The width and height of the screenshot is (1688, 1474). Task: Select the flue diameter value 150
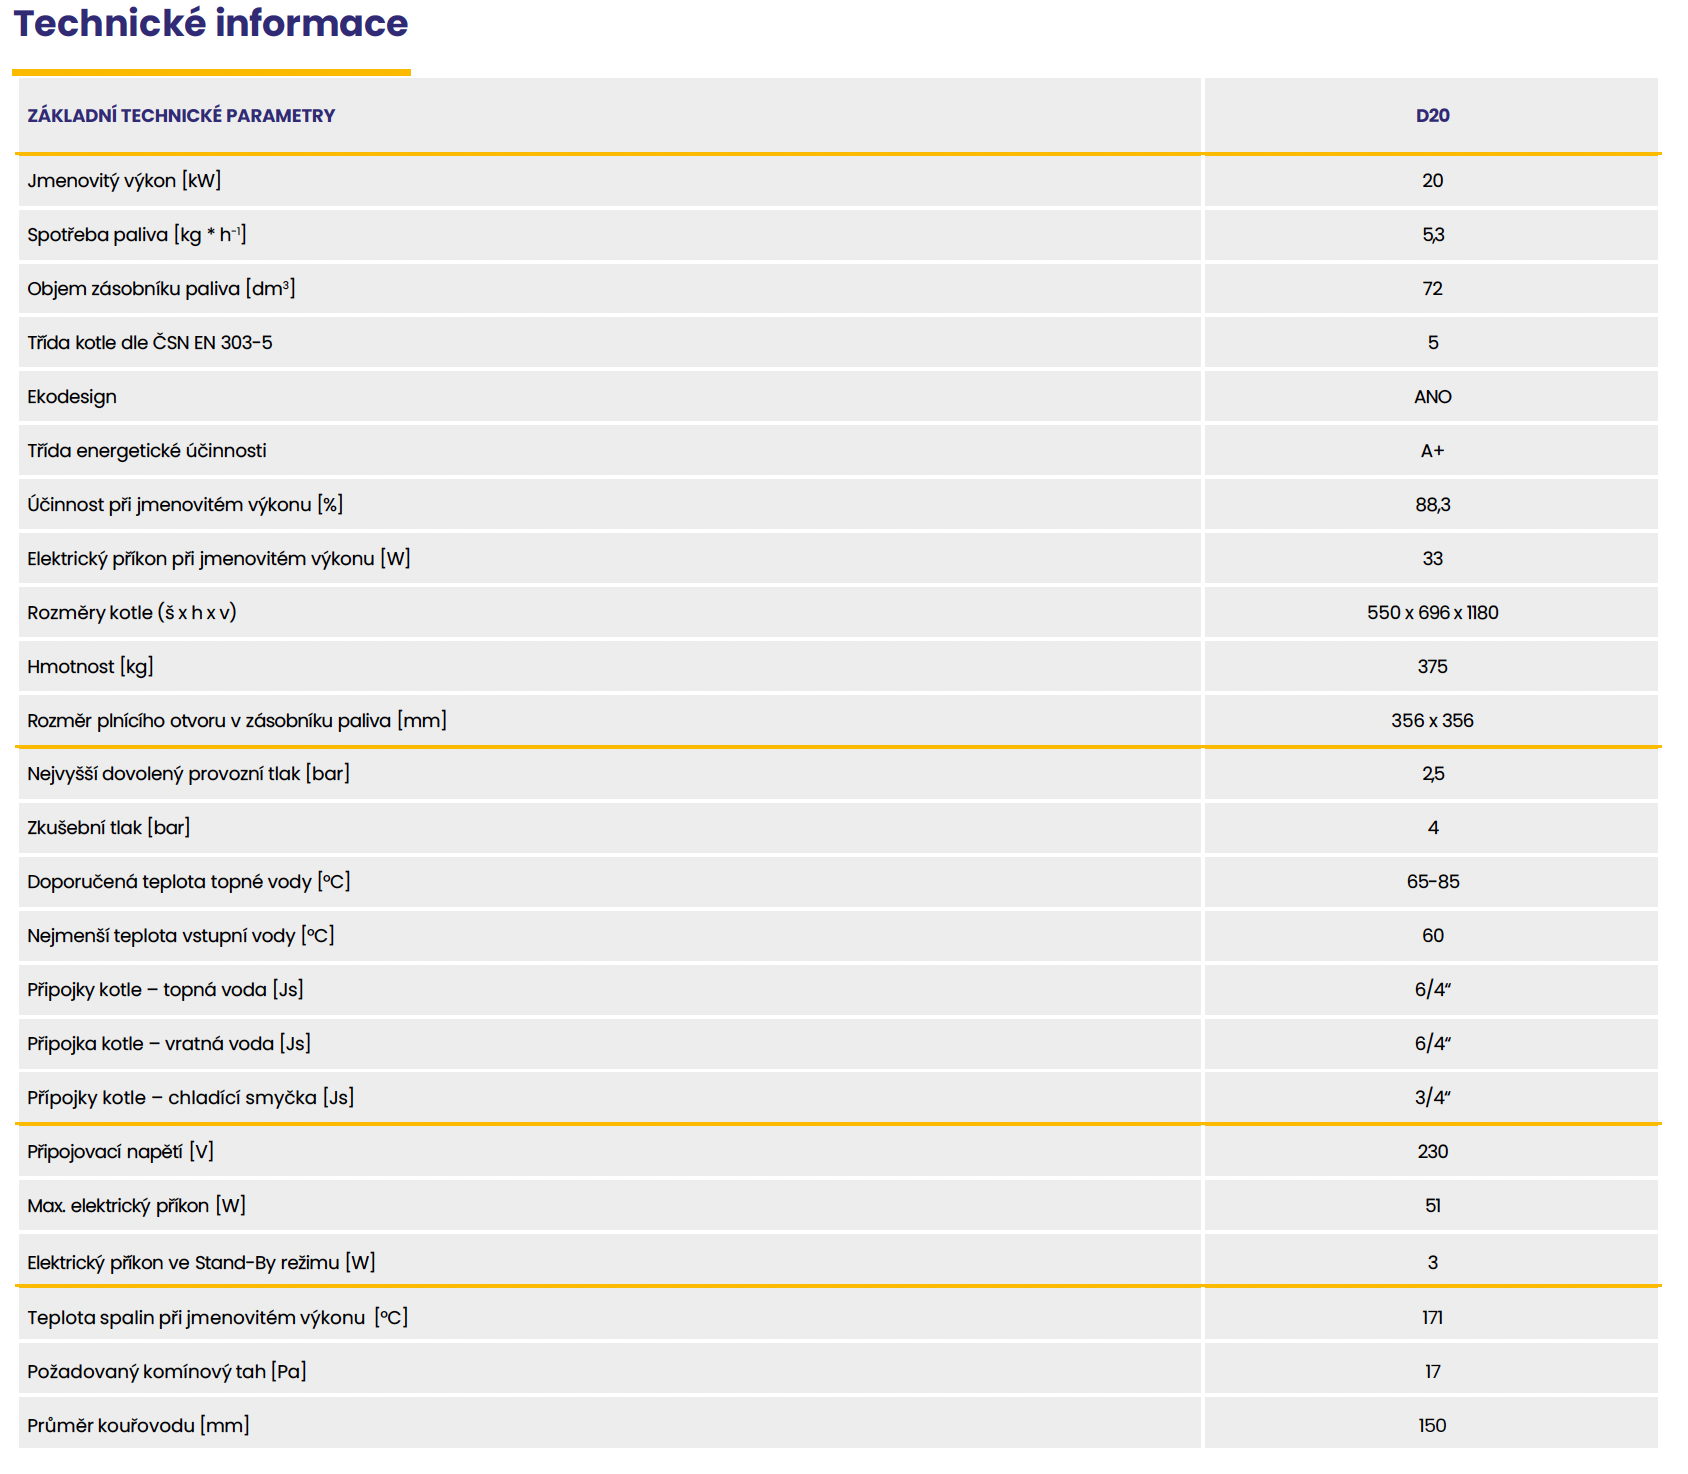pos(1432,1426)
